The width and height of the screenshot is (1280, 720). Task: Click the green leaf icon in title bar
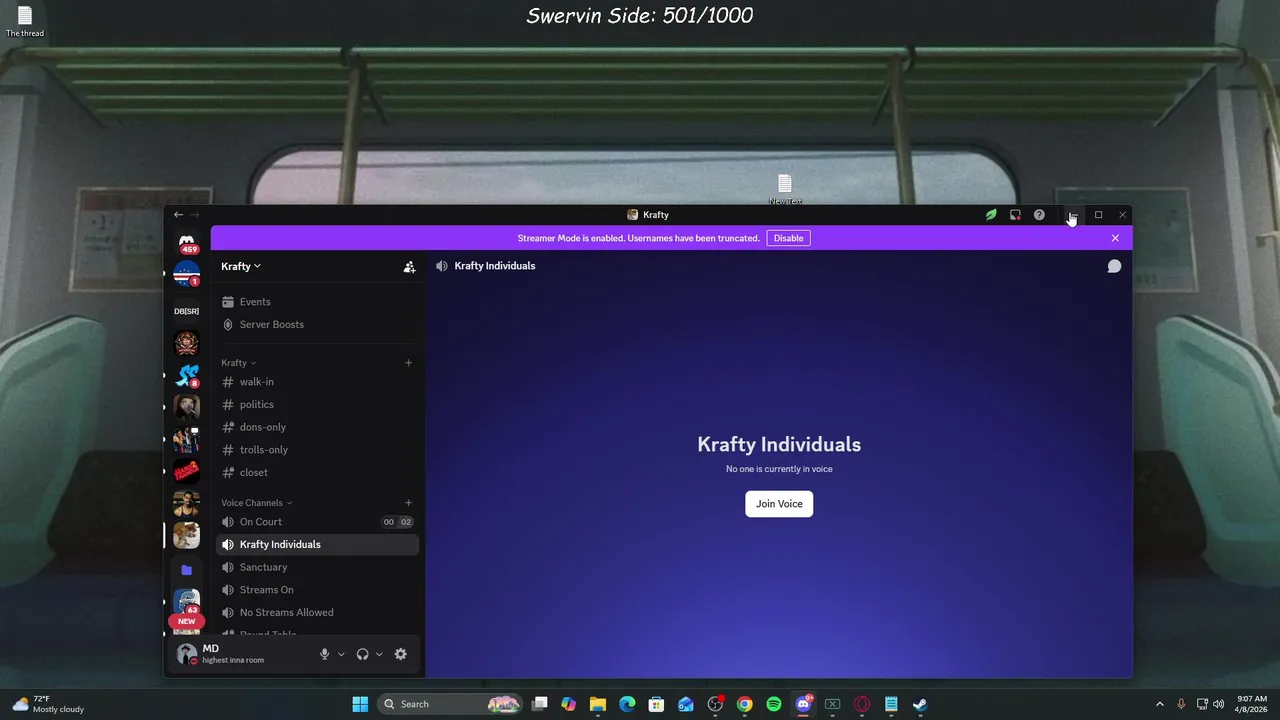click(991, 215)
